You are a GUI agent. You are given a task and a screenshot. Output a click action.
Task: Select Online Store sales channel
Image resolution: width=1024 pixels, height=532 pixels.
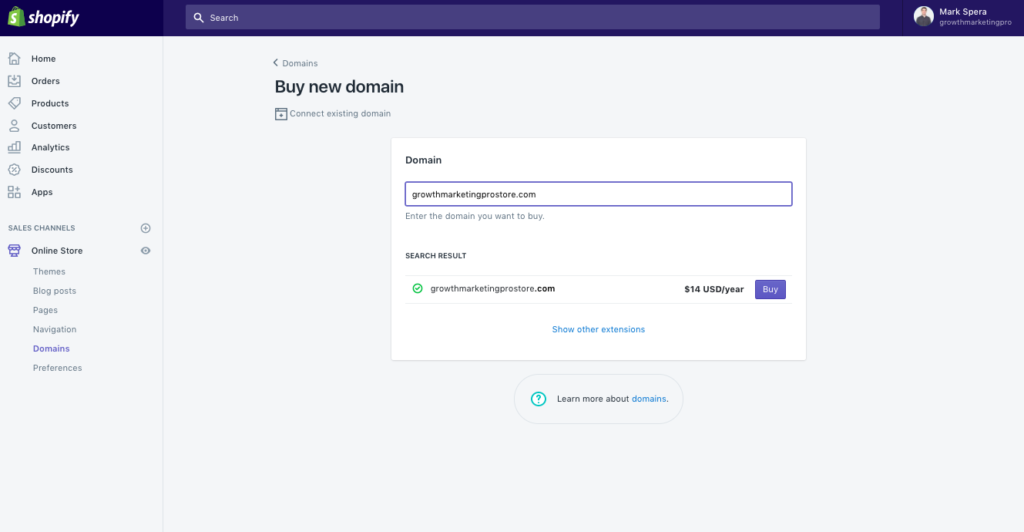tap(57, 251)
